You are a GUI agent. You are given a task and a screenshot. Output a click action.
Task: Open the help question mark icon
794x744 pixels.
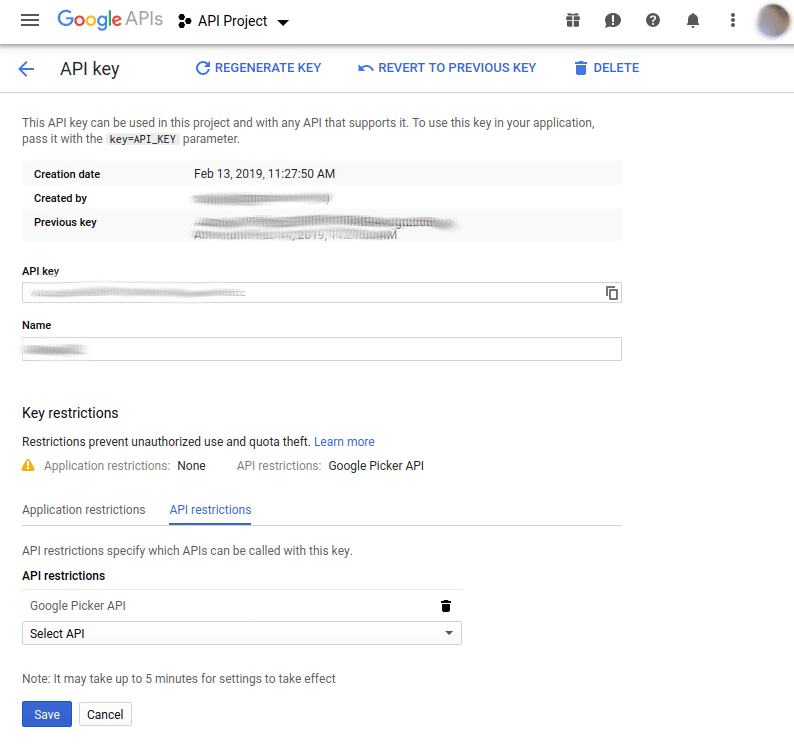point(653,20)
